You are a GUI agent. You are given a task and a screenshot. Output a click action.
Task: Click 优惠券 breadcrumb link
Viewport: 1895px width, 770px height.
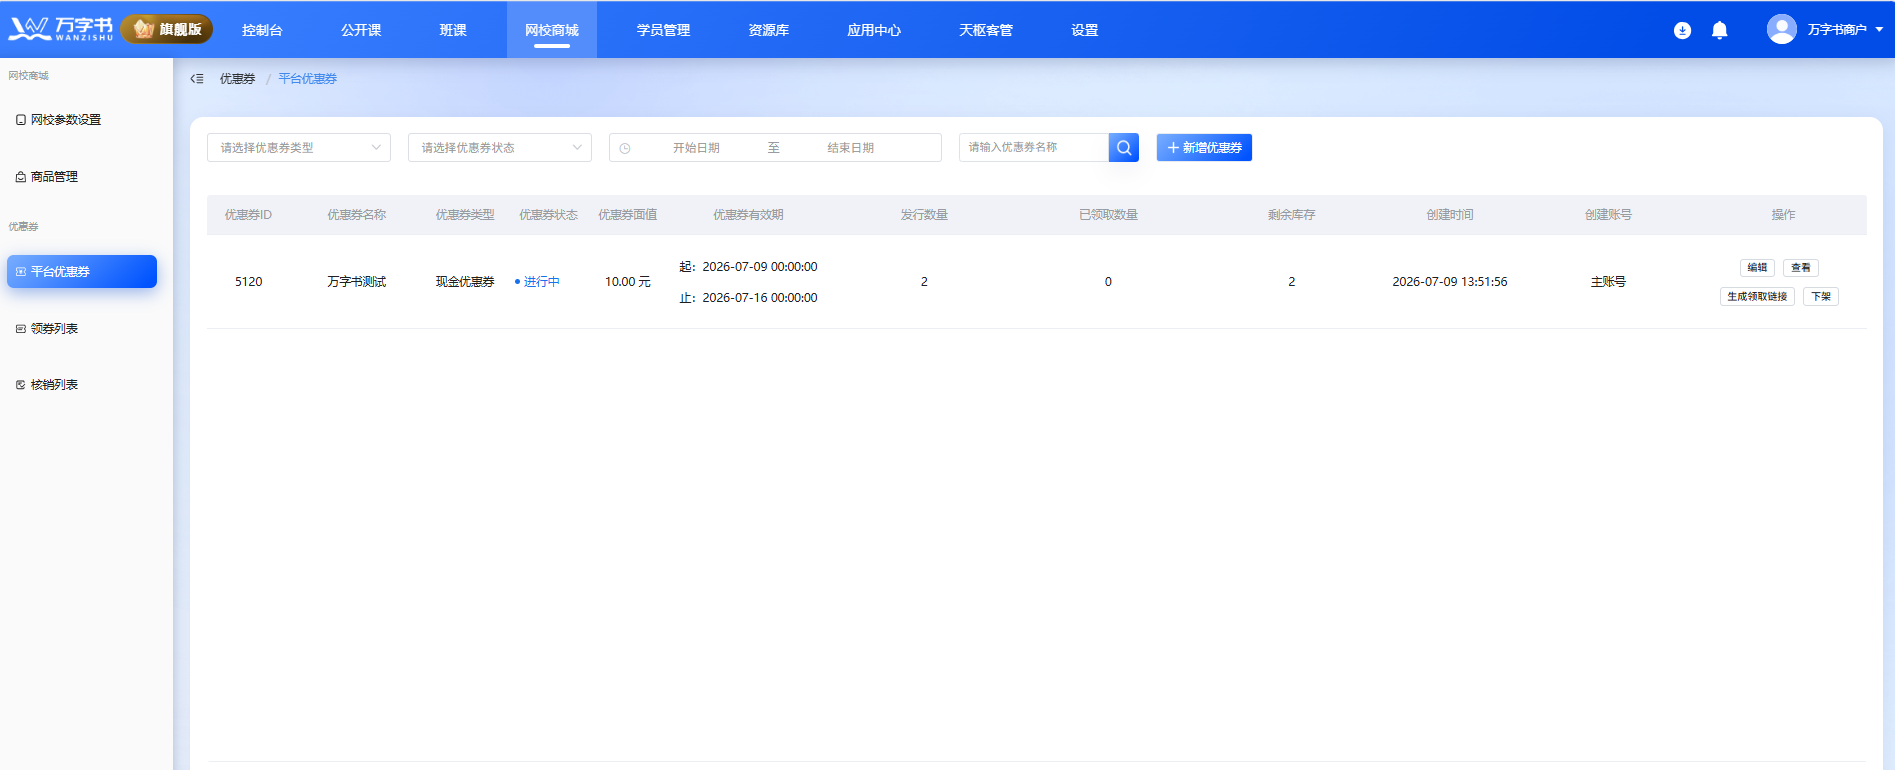pos(237,79)
